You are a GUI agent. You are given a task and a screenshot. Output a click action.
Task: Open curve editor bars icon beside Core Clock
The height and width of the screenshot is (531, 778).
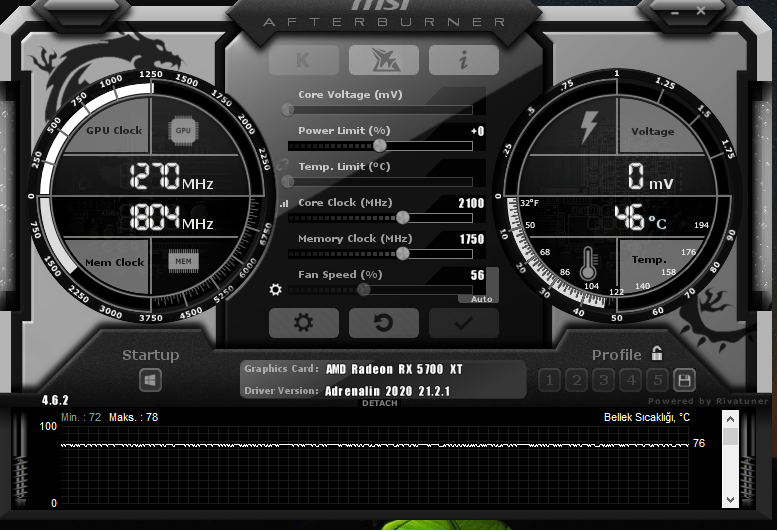coord(284,203)
